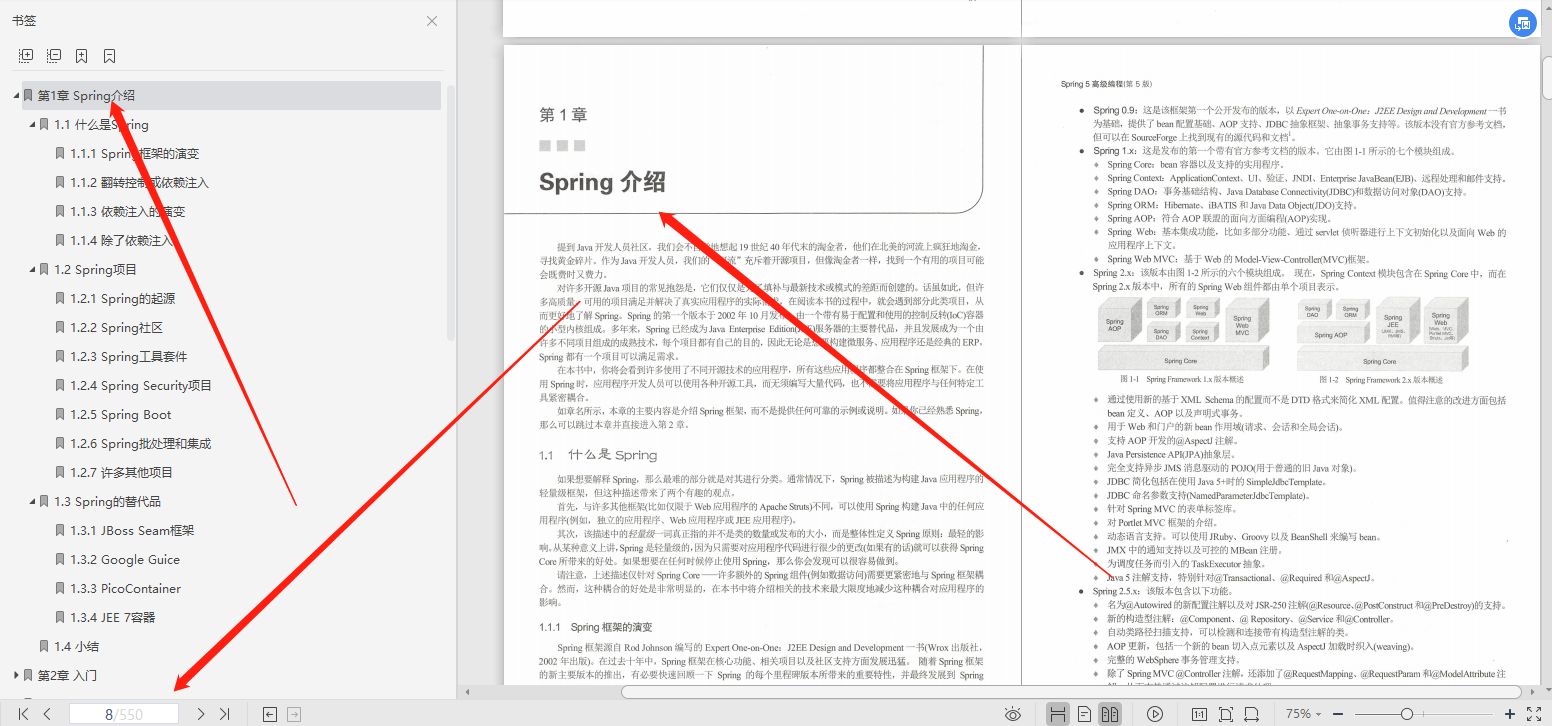Screen dimensions: 1552x726
Task: Toggle two-page spread view
Action: 1109,714
